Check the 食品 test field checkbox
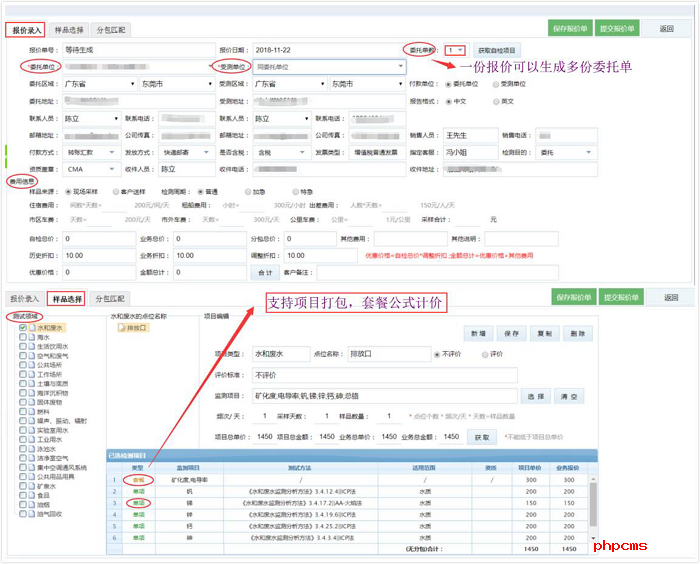This screenshot has width=700, height=564. (23, 495)
